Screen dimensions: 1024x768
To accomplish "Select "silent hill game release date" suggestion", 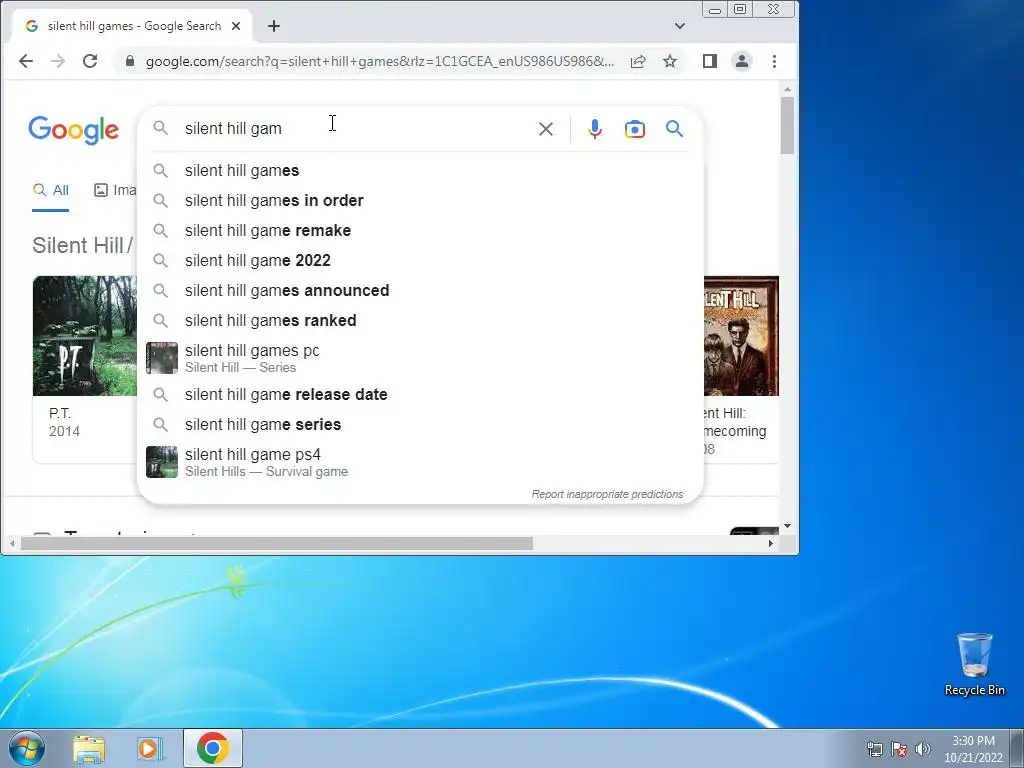I will coord(421,394).
